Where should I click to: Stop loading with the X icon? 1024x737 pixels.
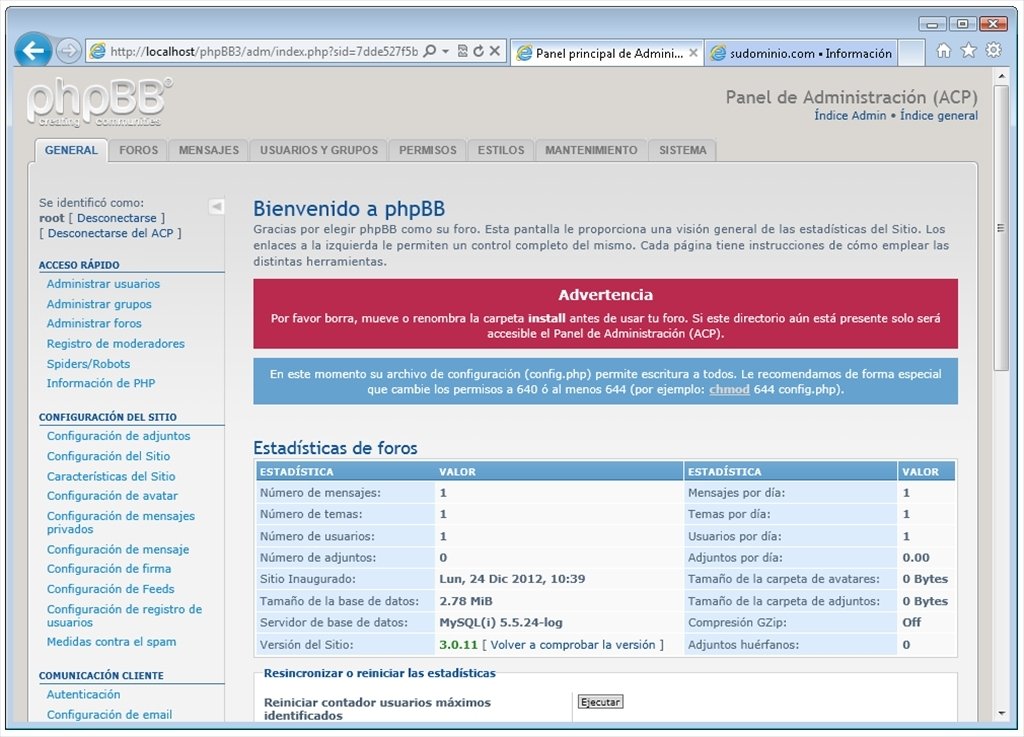pyautogui.click(x=494, y=51)
